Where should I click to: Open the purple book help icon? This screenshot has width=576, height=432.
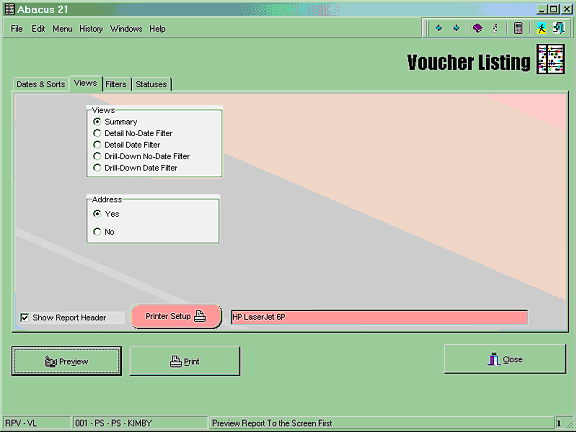[x=477, y=28]
